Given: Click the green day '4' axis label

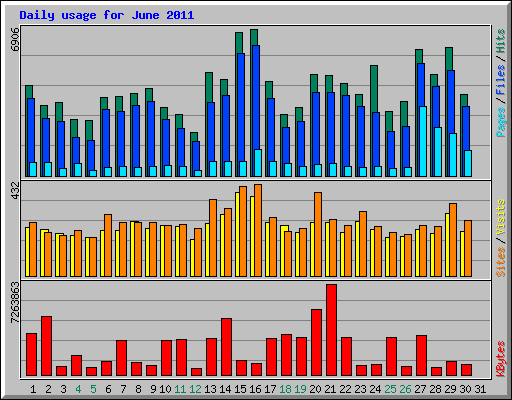Looking at the screenshot, I should (78, 389).
